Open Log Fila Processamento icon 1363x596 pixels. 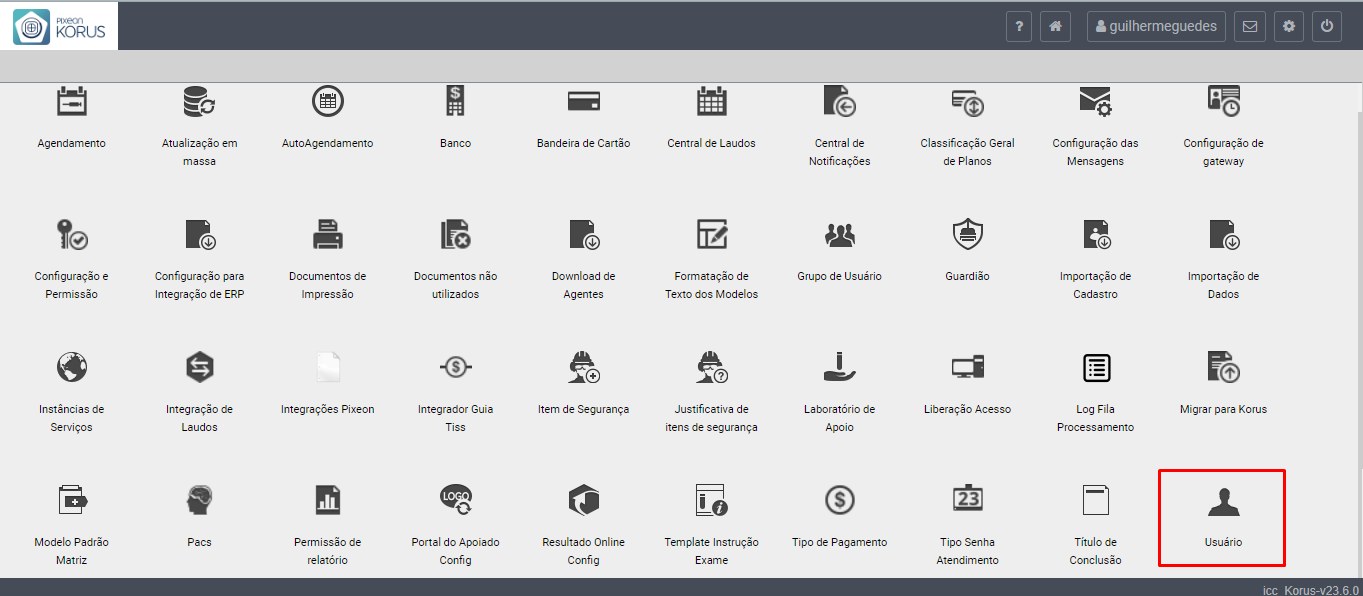(1095, 367)
